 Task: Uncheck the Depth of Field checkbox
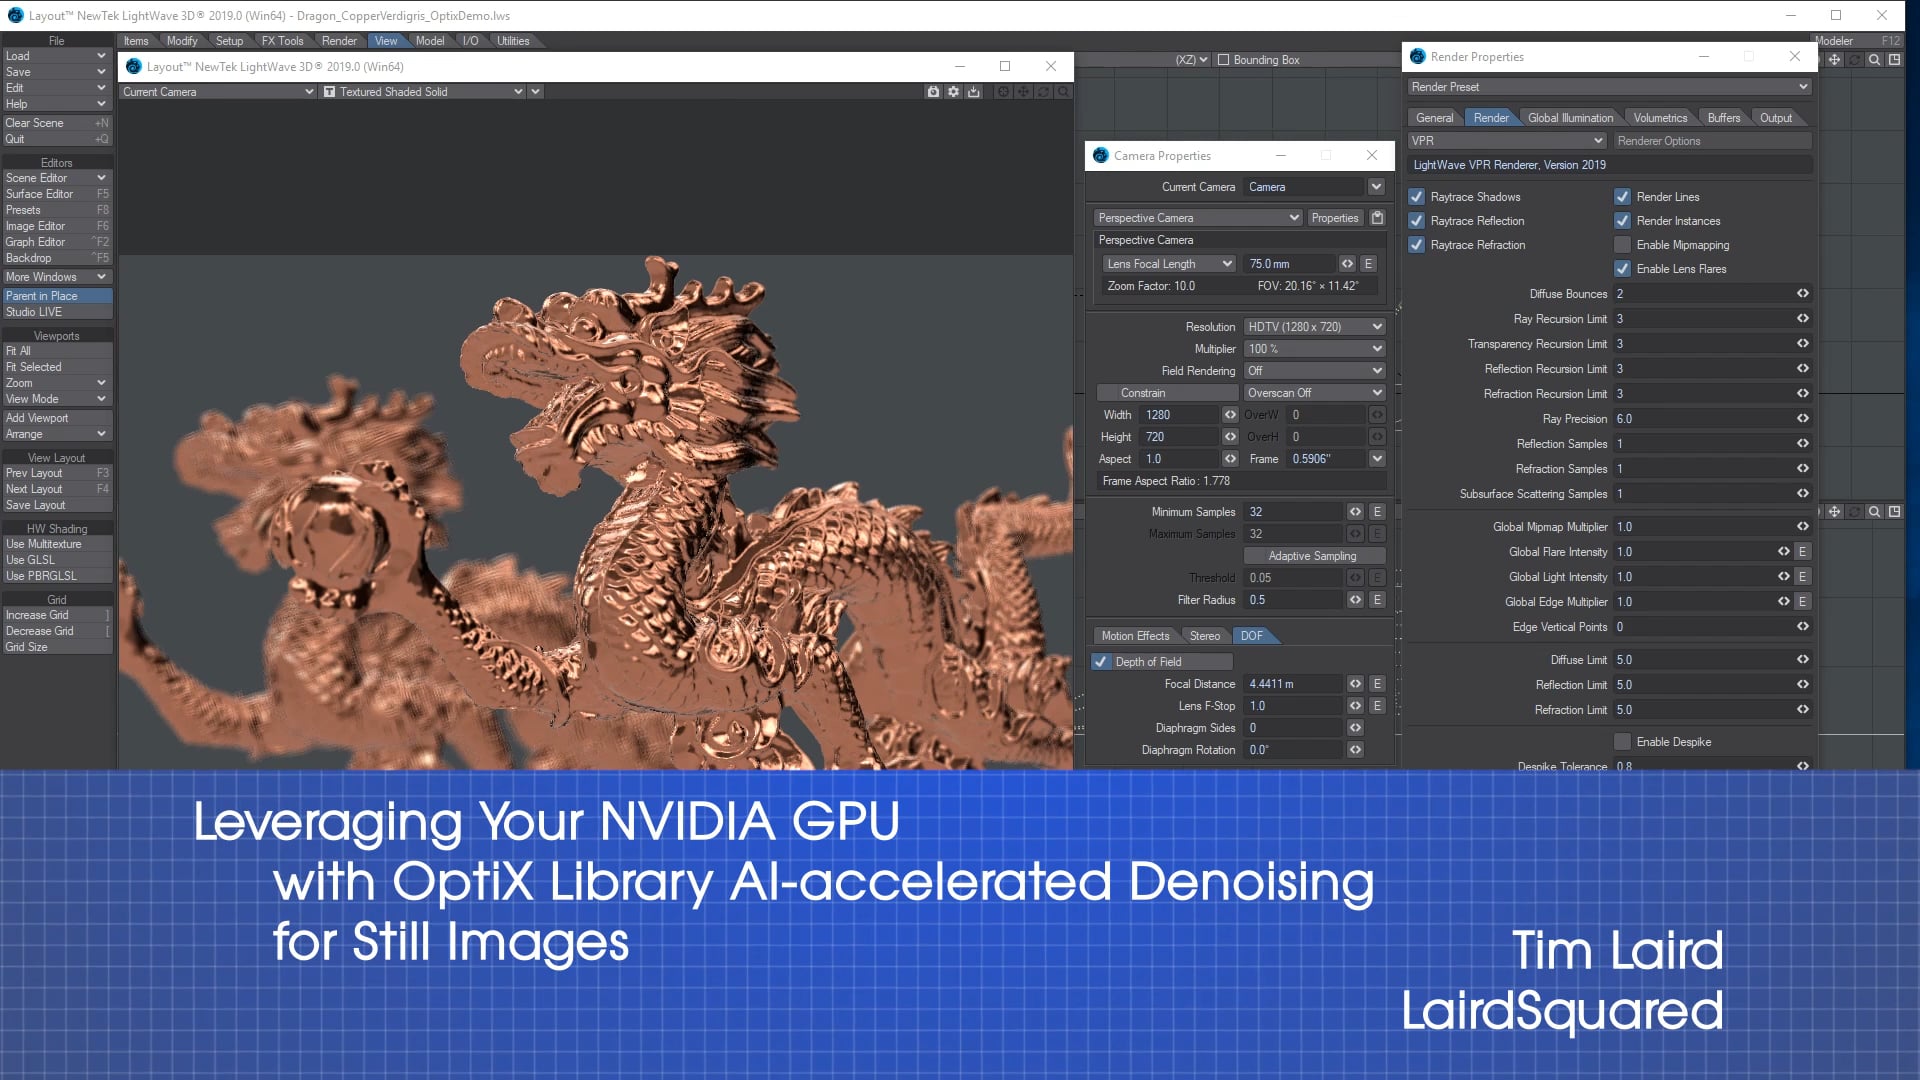pyautogui.click(x=1101, y=662)
